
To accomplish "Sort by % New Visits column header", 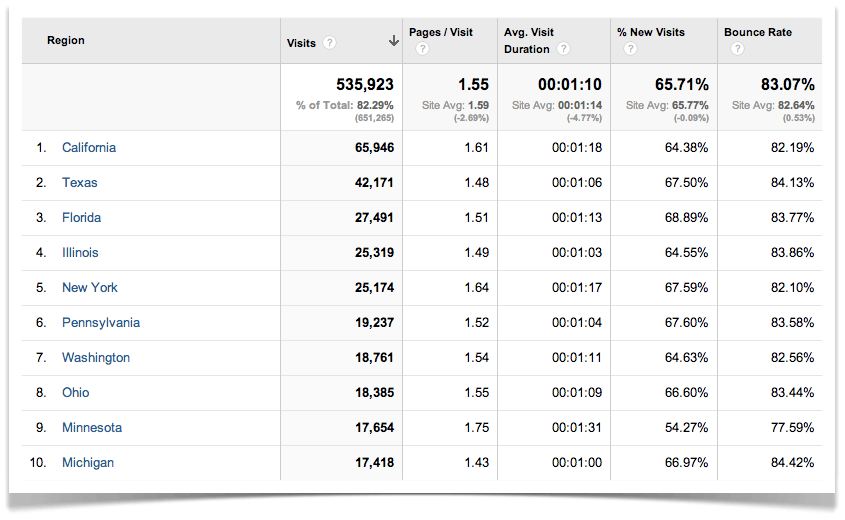I will tap(651, 32).
